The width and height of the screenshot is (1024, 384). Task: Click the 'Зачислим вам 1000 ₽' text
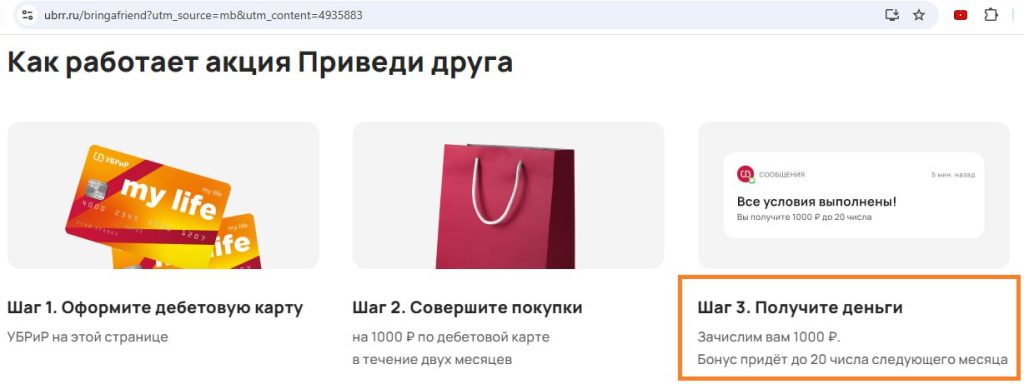(x=769, y=338)
